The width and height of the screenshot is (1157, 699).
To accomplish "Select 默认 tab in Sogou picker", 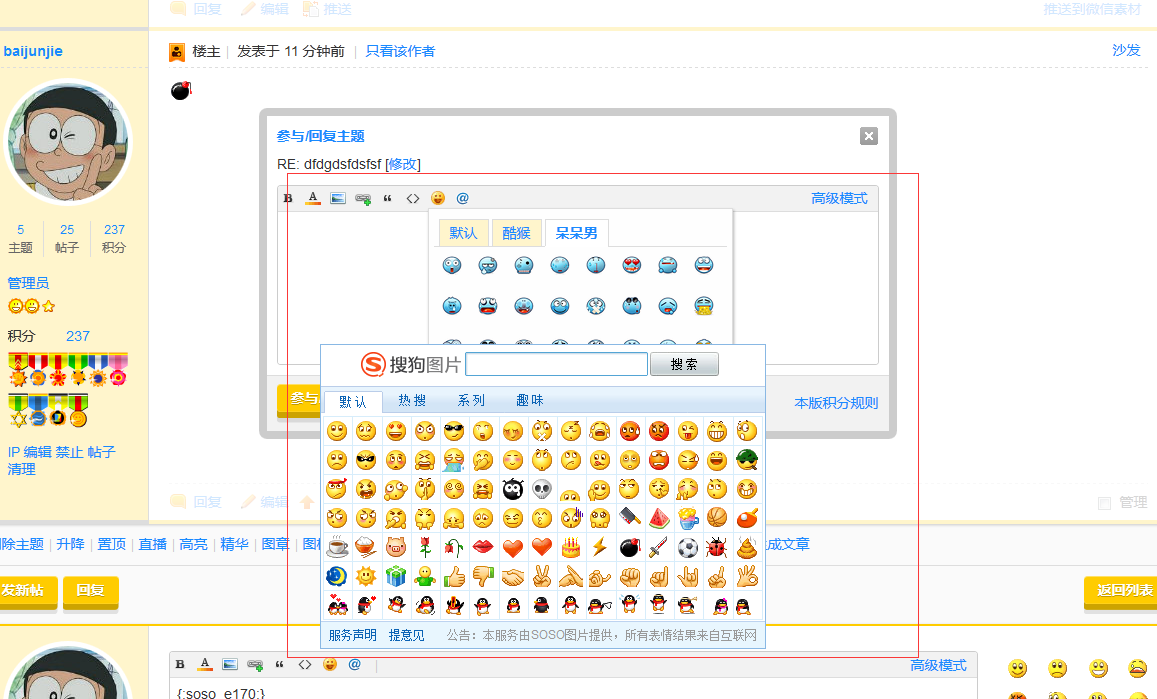I will pyautogui.click(x=353, y=402).
